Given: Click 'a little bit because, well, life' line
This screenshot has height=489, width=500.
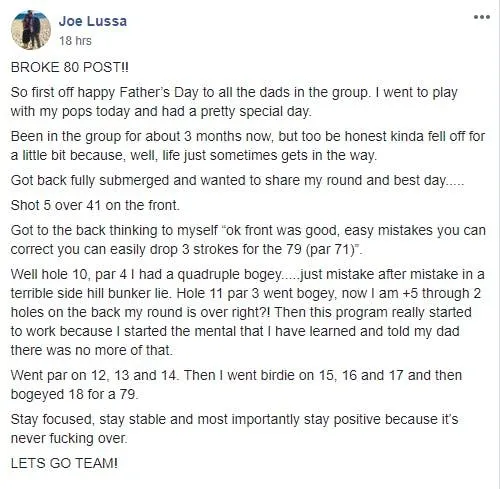Looking at the screenshot, I should coord(194,155).
